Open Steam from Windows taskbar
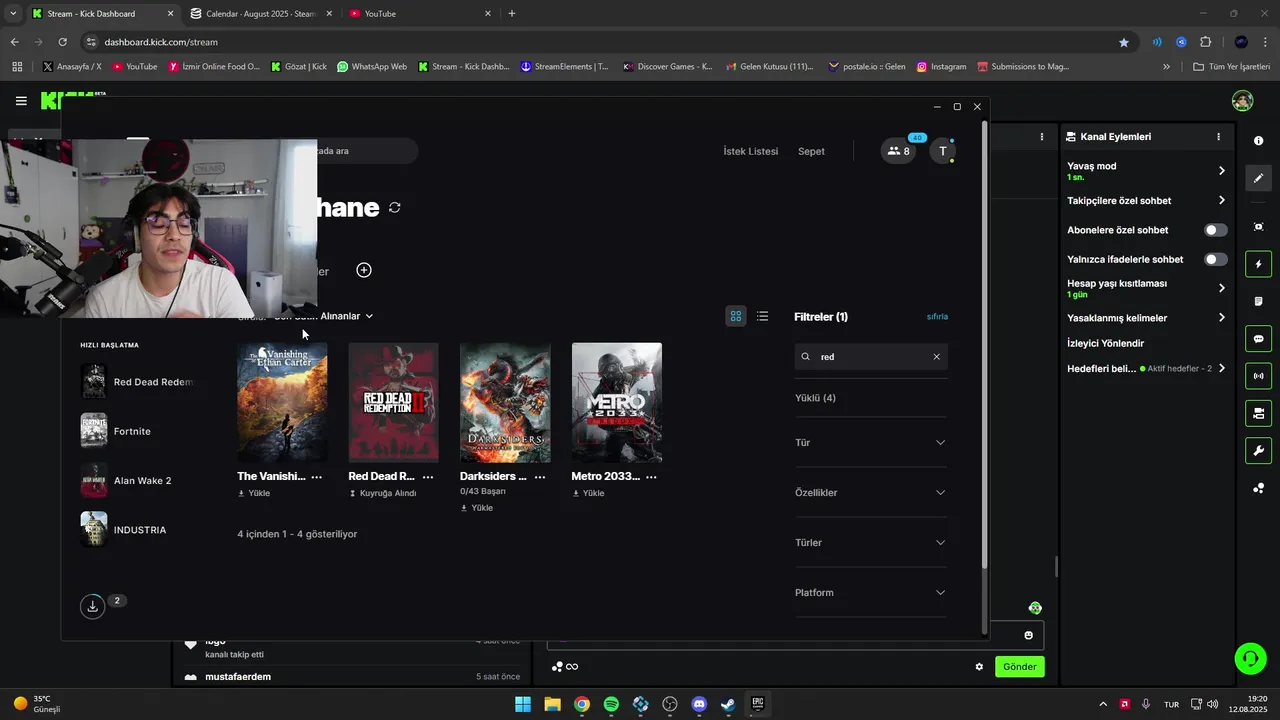The image size is (1280, 720). tap(728, 704)
